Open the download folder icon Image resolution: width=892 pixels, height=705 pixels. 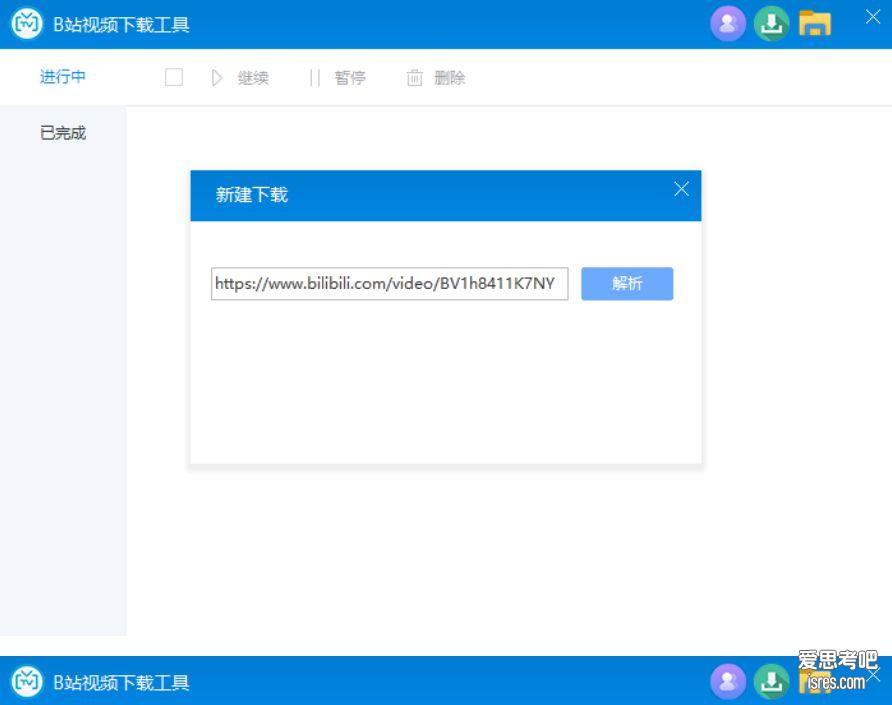(815, 24)
